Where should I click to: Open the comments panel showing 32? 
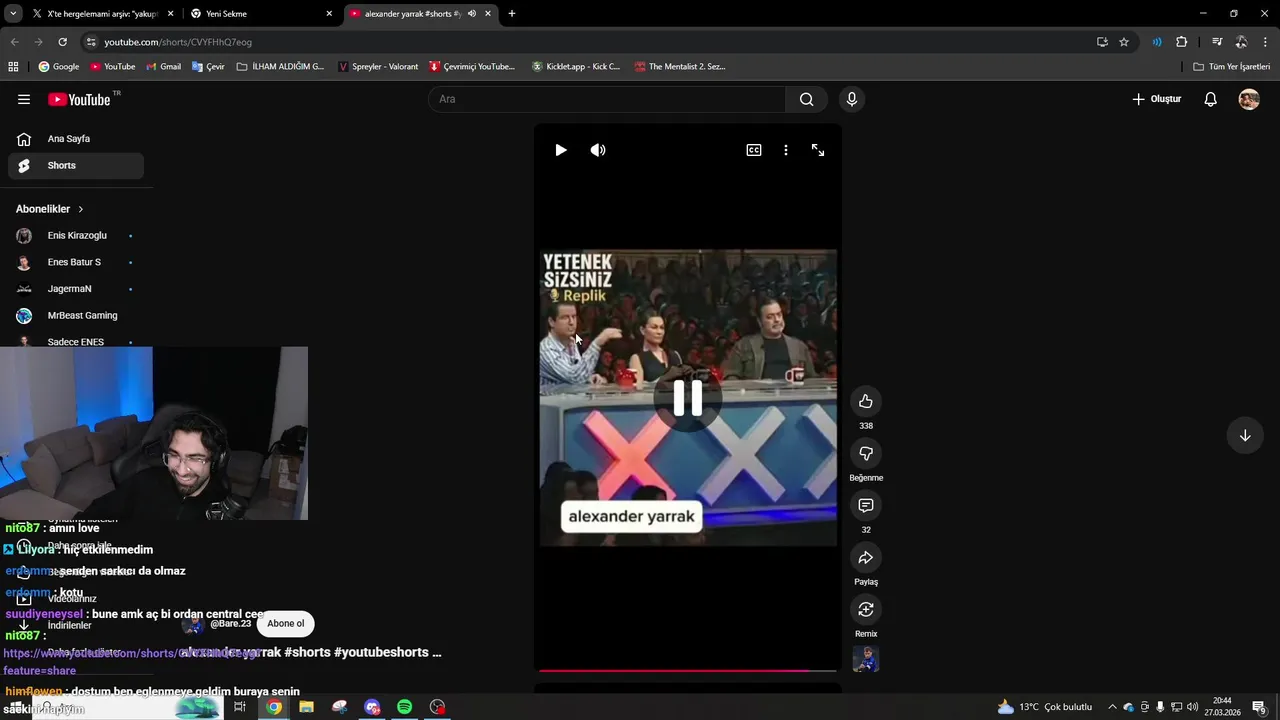pyautogui.click(x=866, y=505)
